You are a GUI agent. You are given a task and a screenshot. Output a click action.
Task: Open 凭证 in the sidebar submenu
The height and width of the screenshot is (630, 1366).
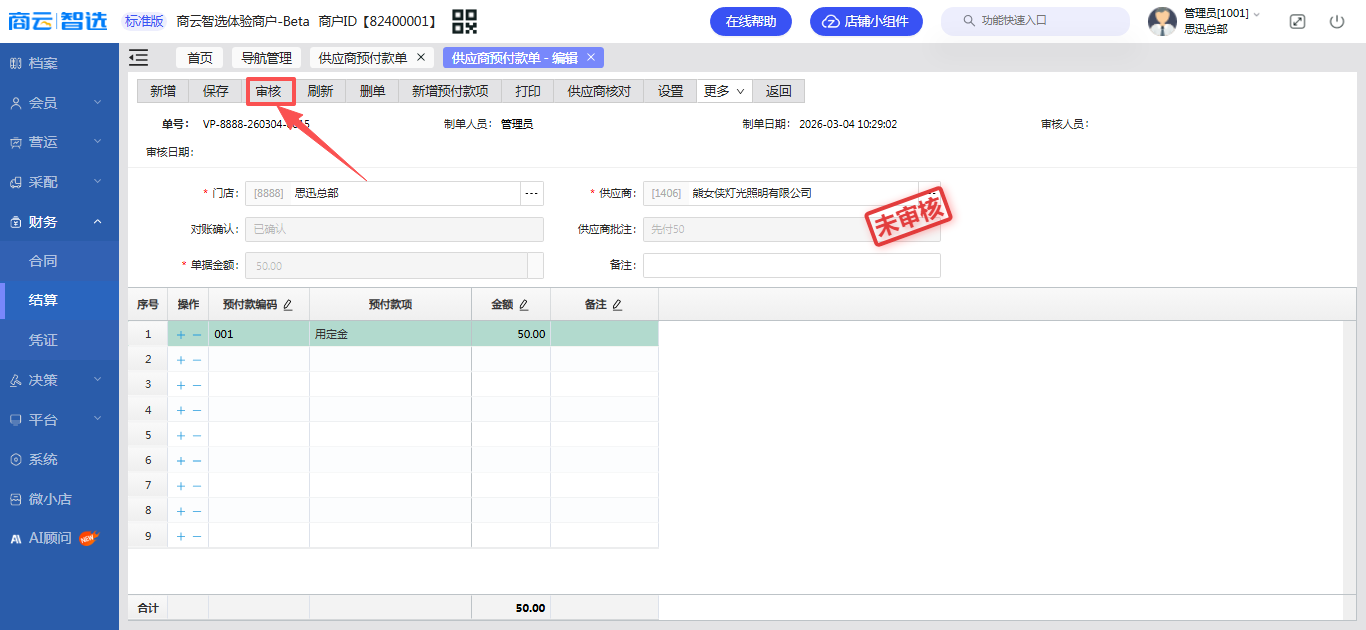coord(43,340)
